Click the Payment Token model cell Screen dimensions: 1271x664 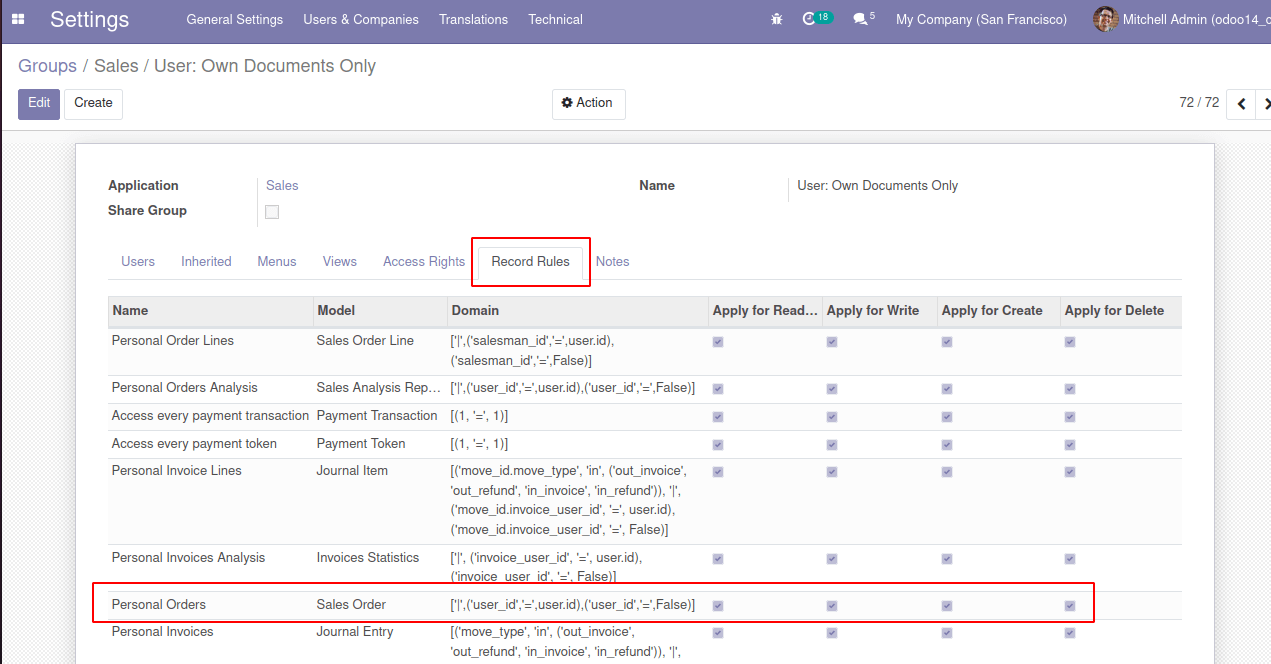pos(361,444)
